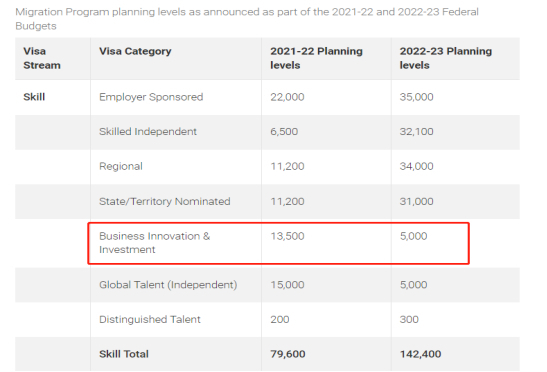The image size is (547, 372).
Task: Click the 32,100 Skilled Independent value
Action: click(416, 132)
